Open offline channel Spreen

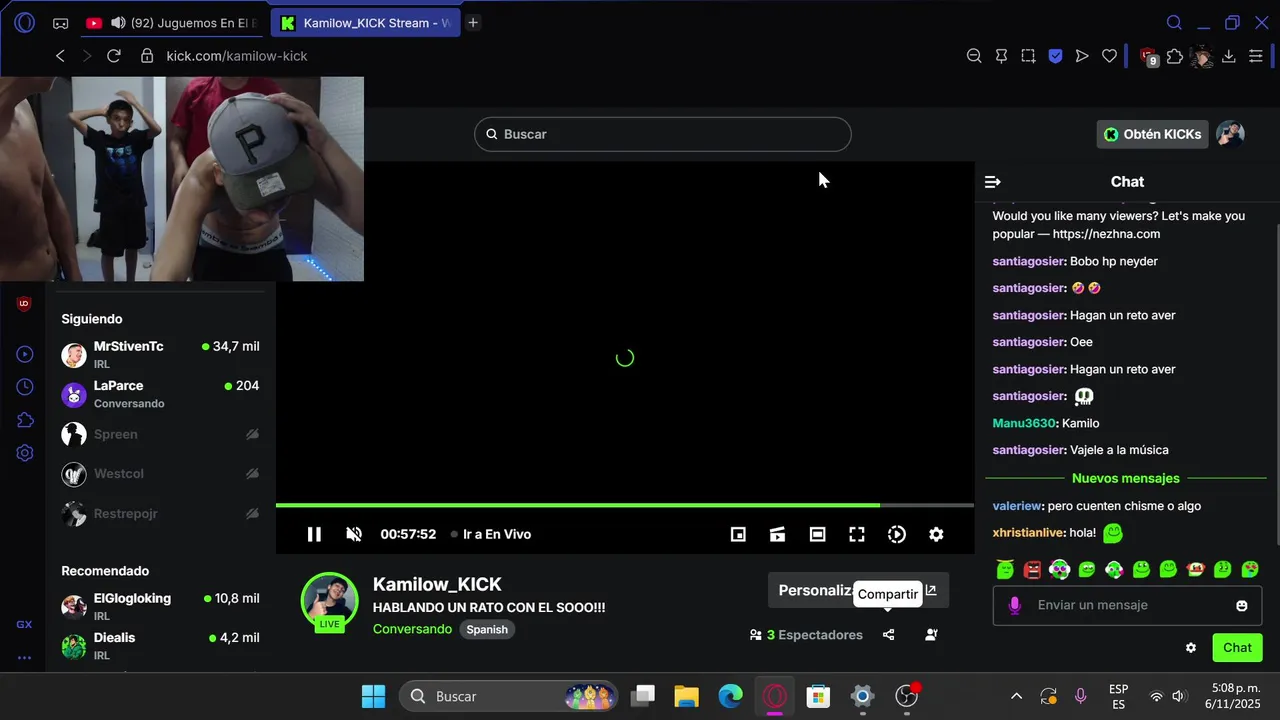tap(160, 434)
